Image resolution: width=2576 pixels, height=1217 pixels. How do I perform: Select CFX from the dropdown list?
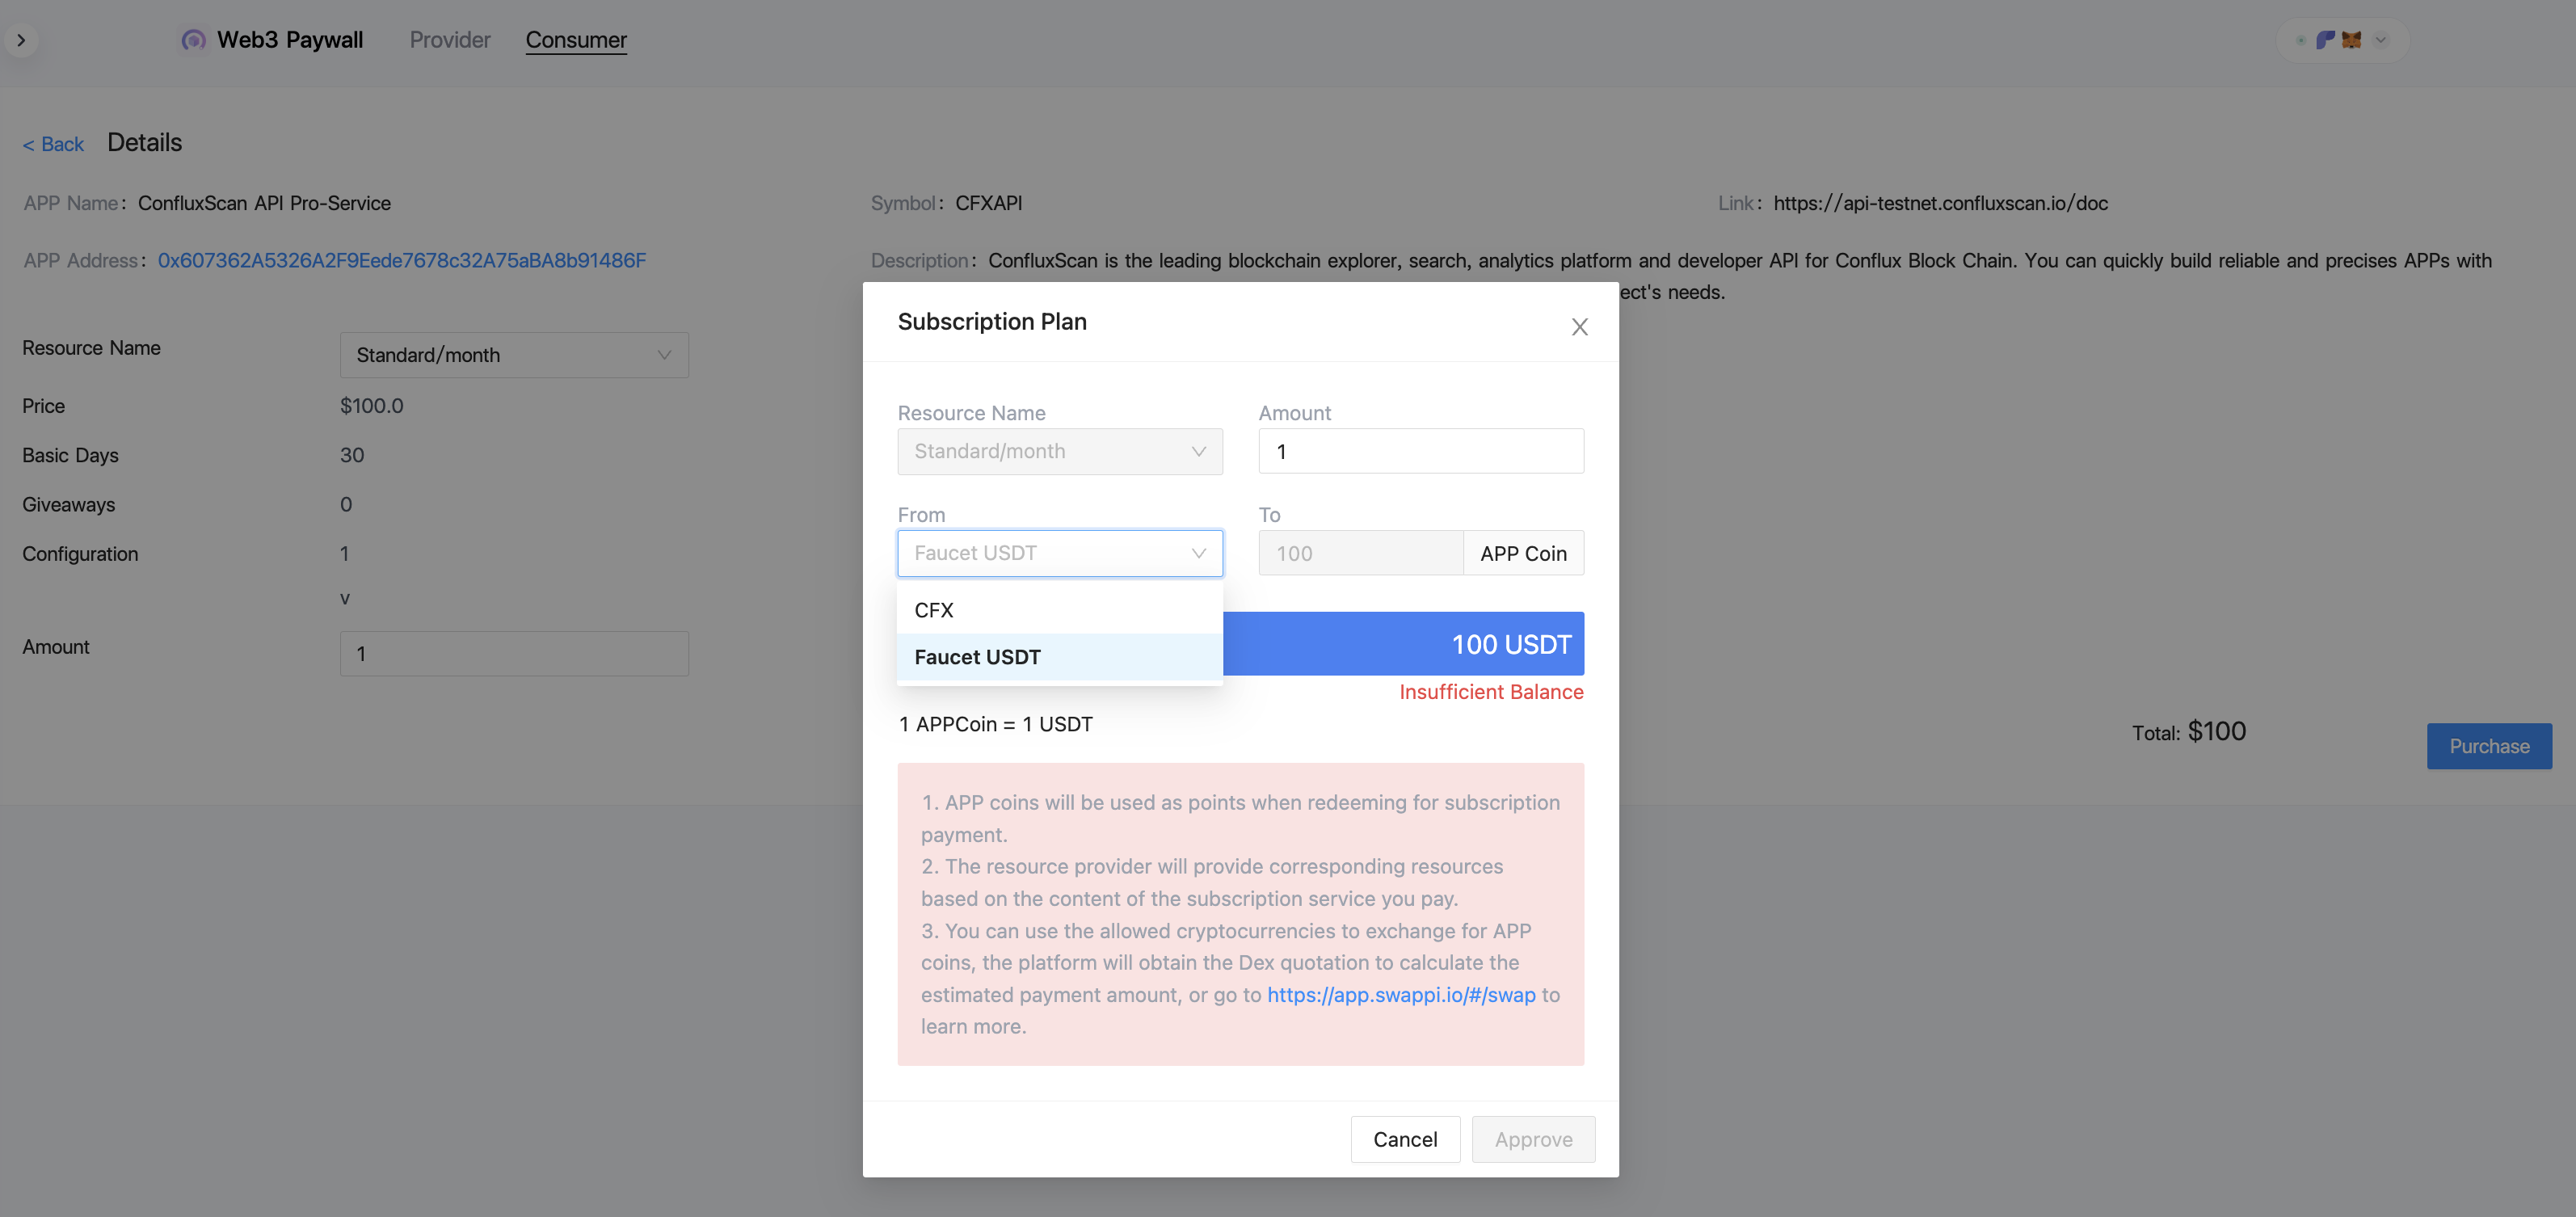coord(1059,610)
